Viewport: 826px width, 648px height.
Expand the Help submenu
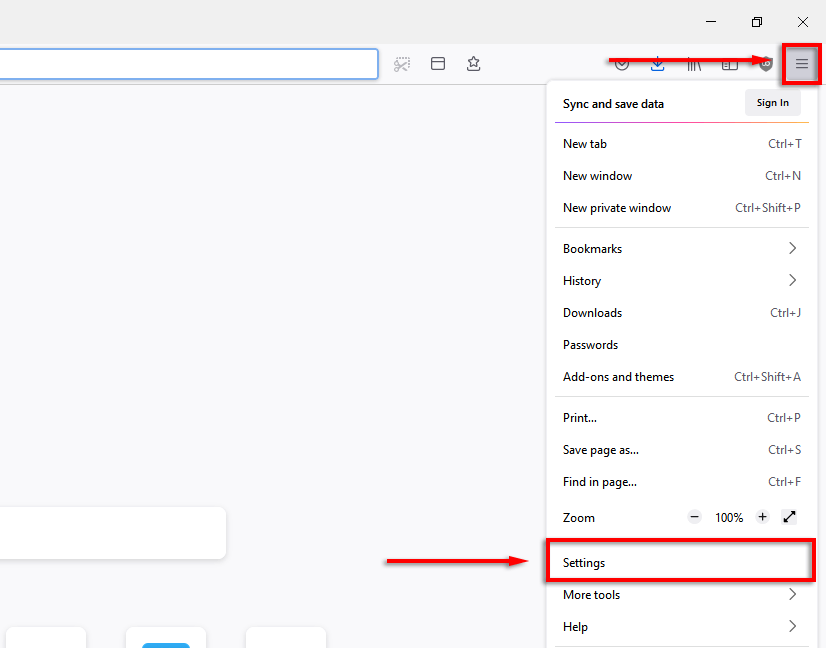pos(682,627)
